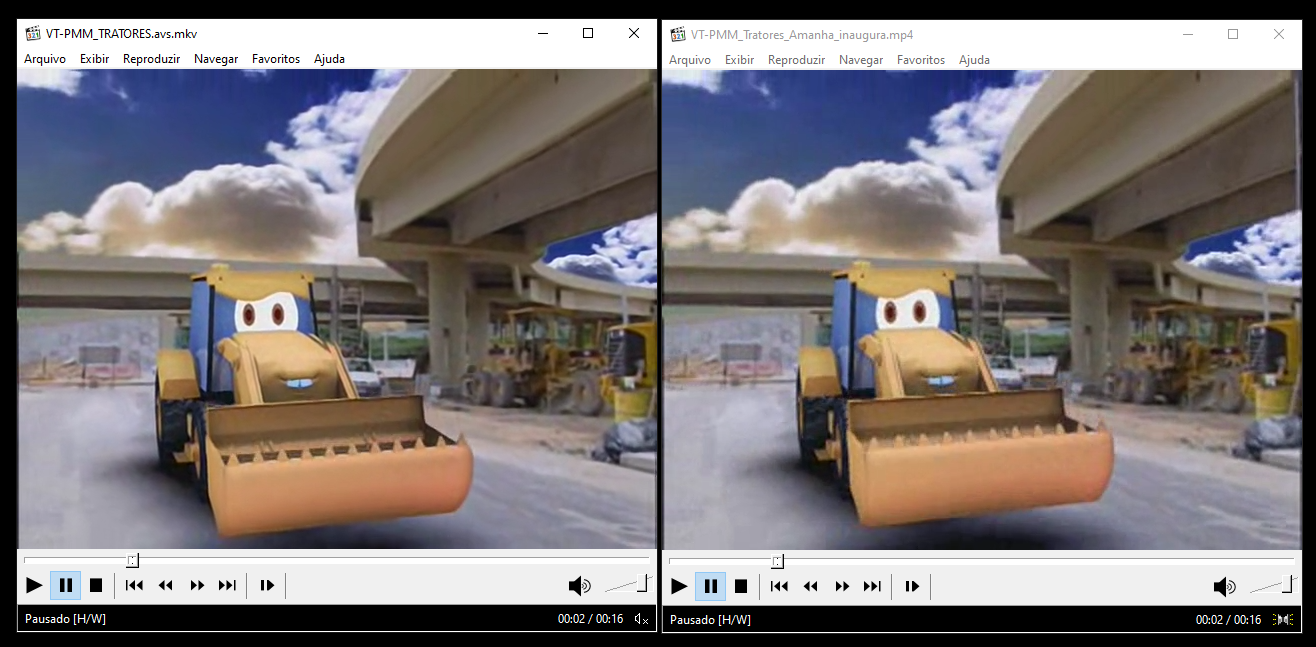Skip to previous file in the mp4 window
The image size is (1316, 647).
coord(779,585)
